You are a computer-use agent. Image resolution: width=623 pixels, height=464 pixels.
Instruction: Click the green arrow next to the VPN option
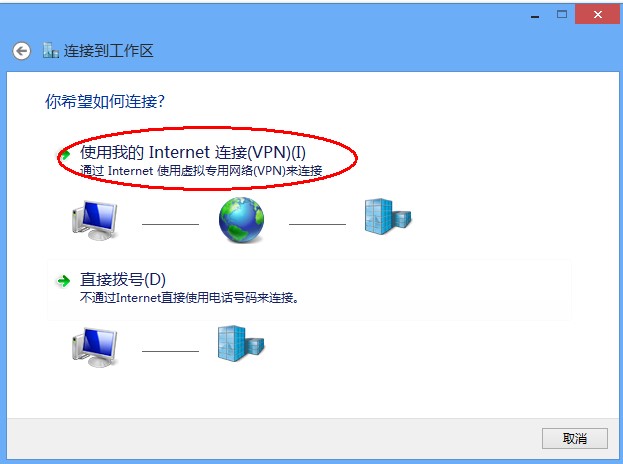65,154
